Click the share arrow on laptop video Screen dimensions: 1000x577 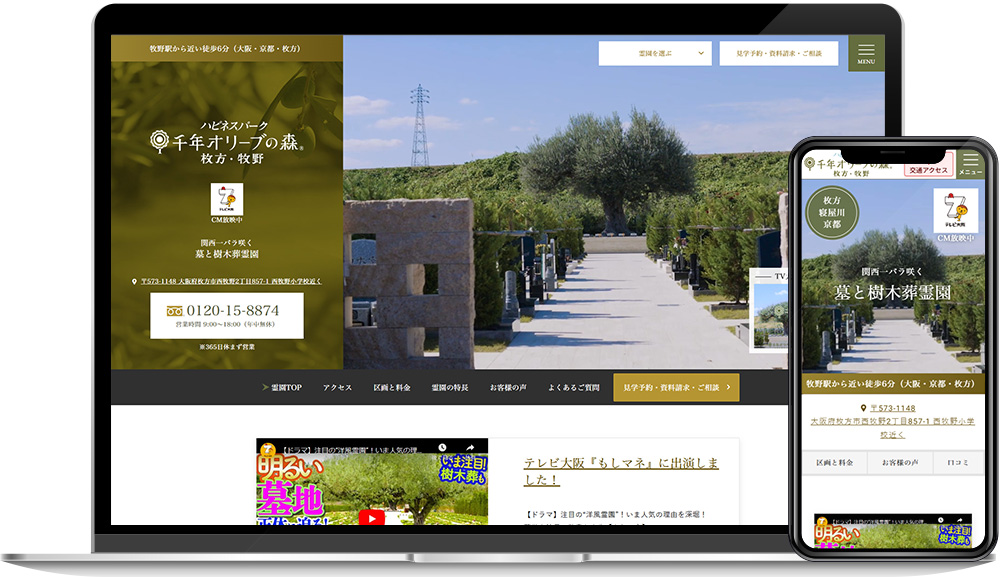tap(470, 448)
